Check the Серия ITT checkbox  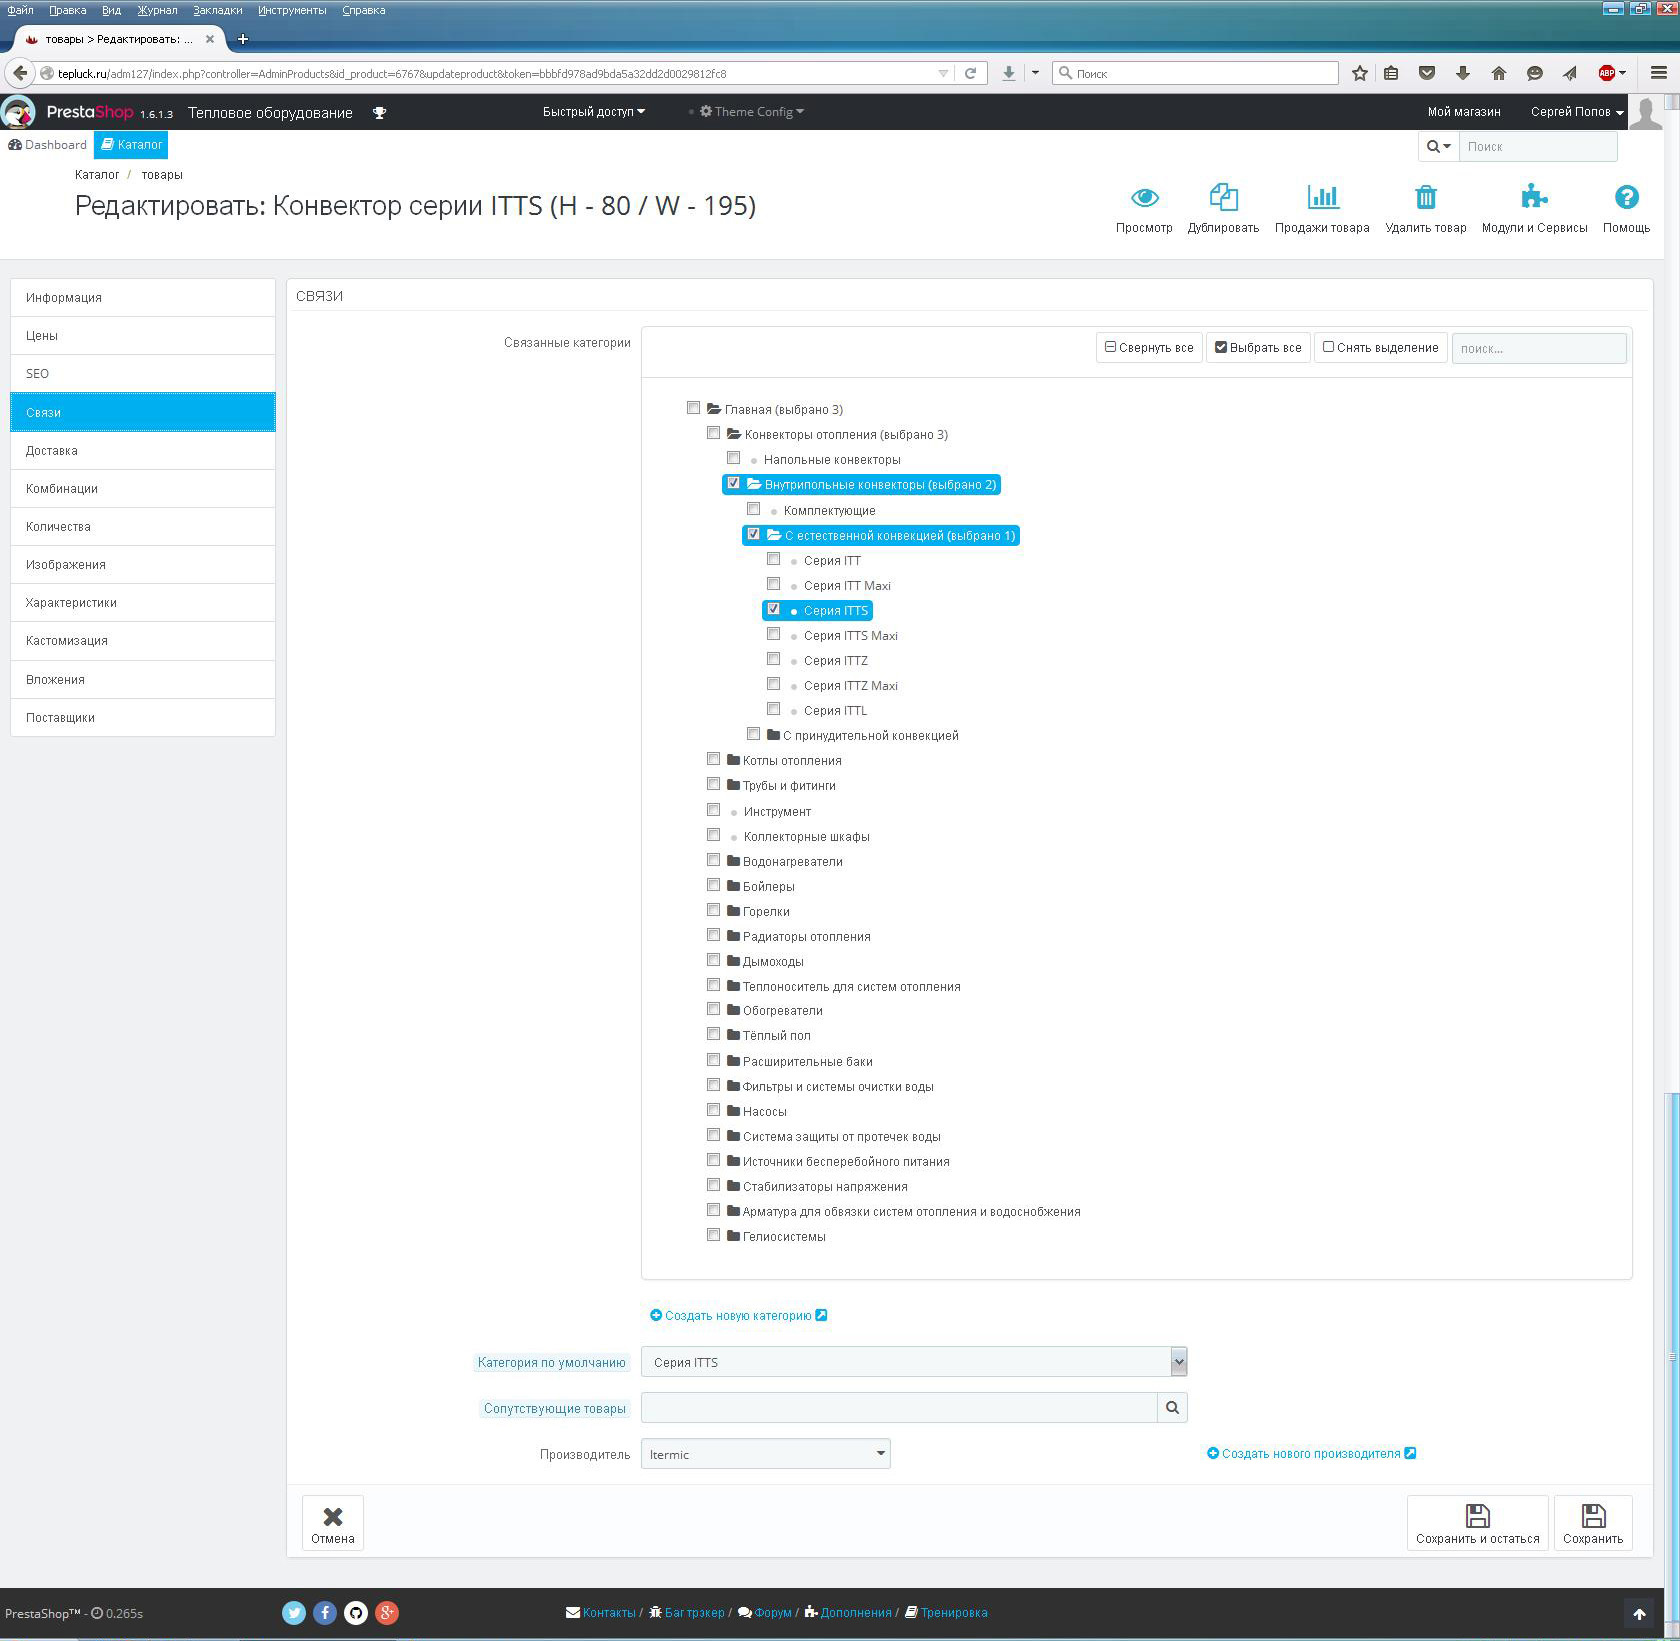(773, 559)
